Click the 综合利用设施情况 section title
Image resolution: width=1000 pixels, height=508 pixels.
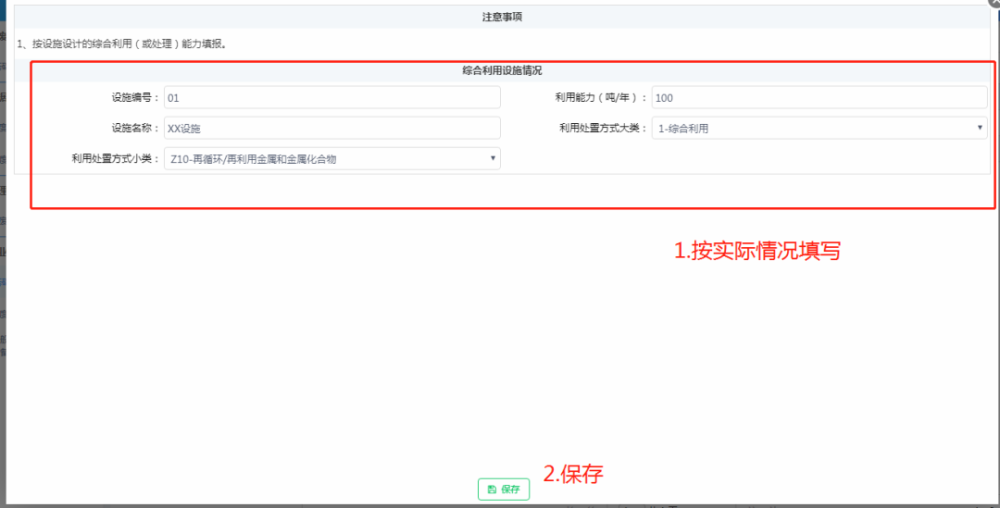(502, 71)
